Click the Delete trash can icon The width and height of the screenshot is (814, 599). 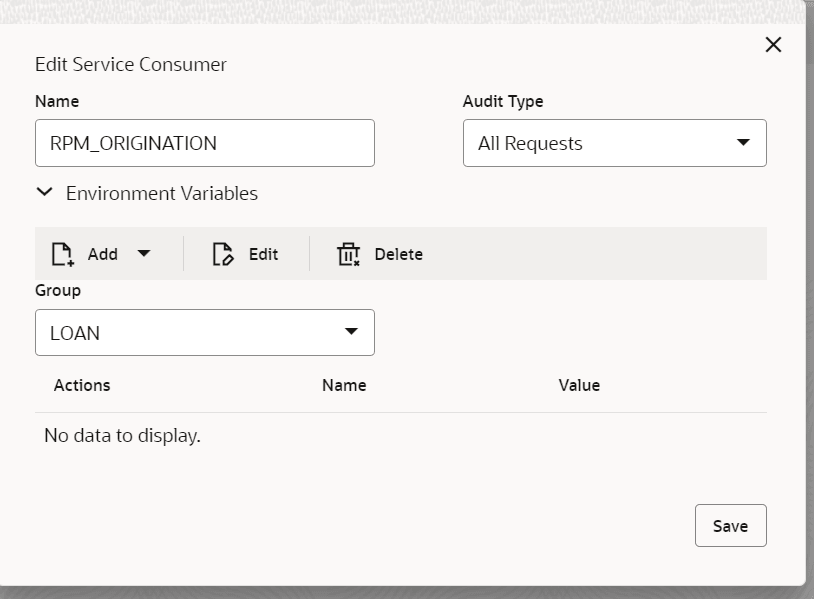(348, 254)
